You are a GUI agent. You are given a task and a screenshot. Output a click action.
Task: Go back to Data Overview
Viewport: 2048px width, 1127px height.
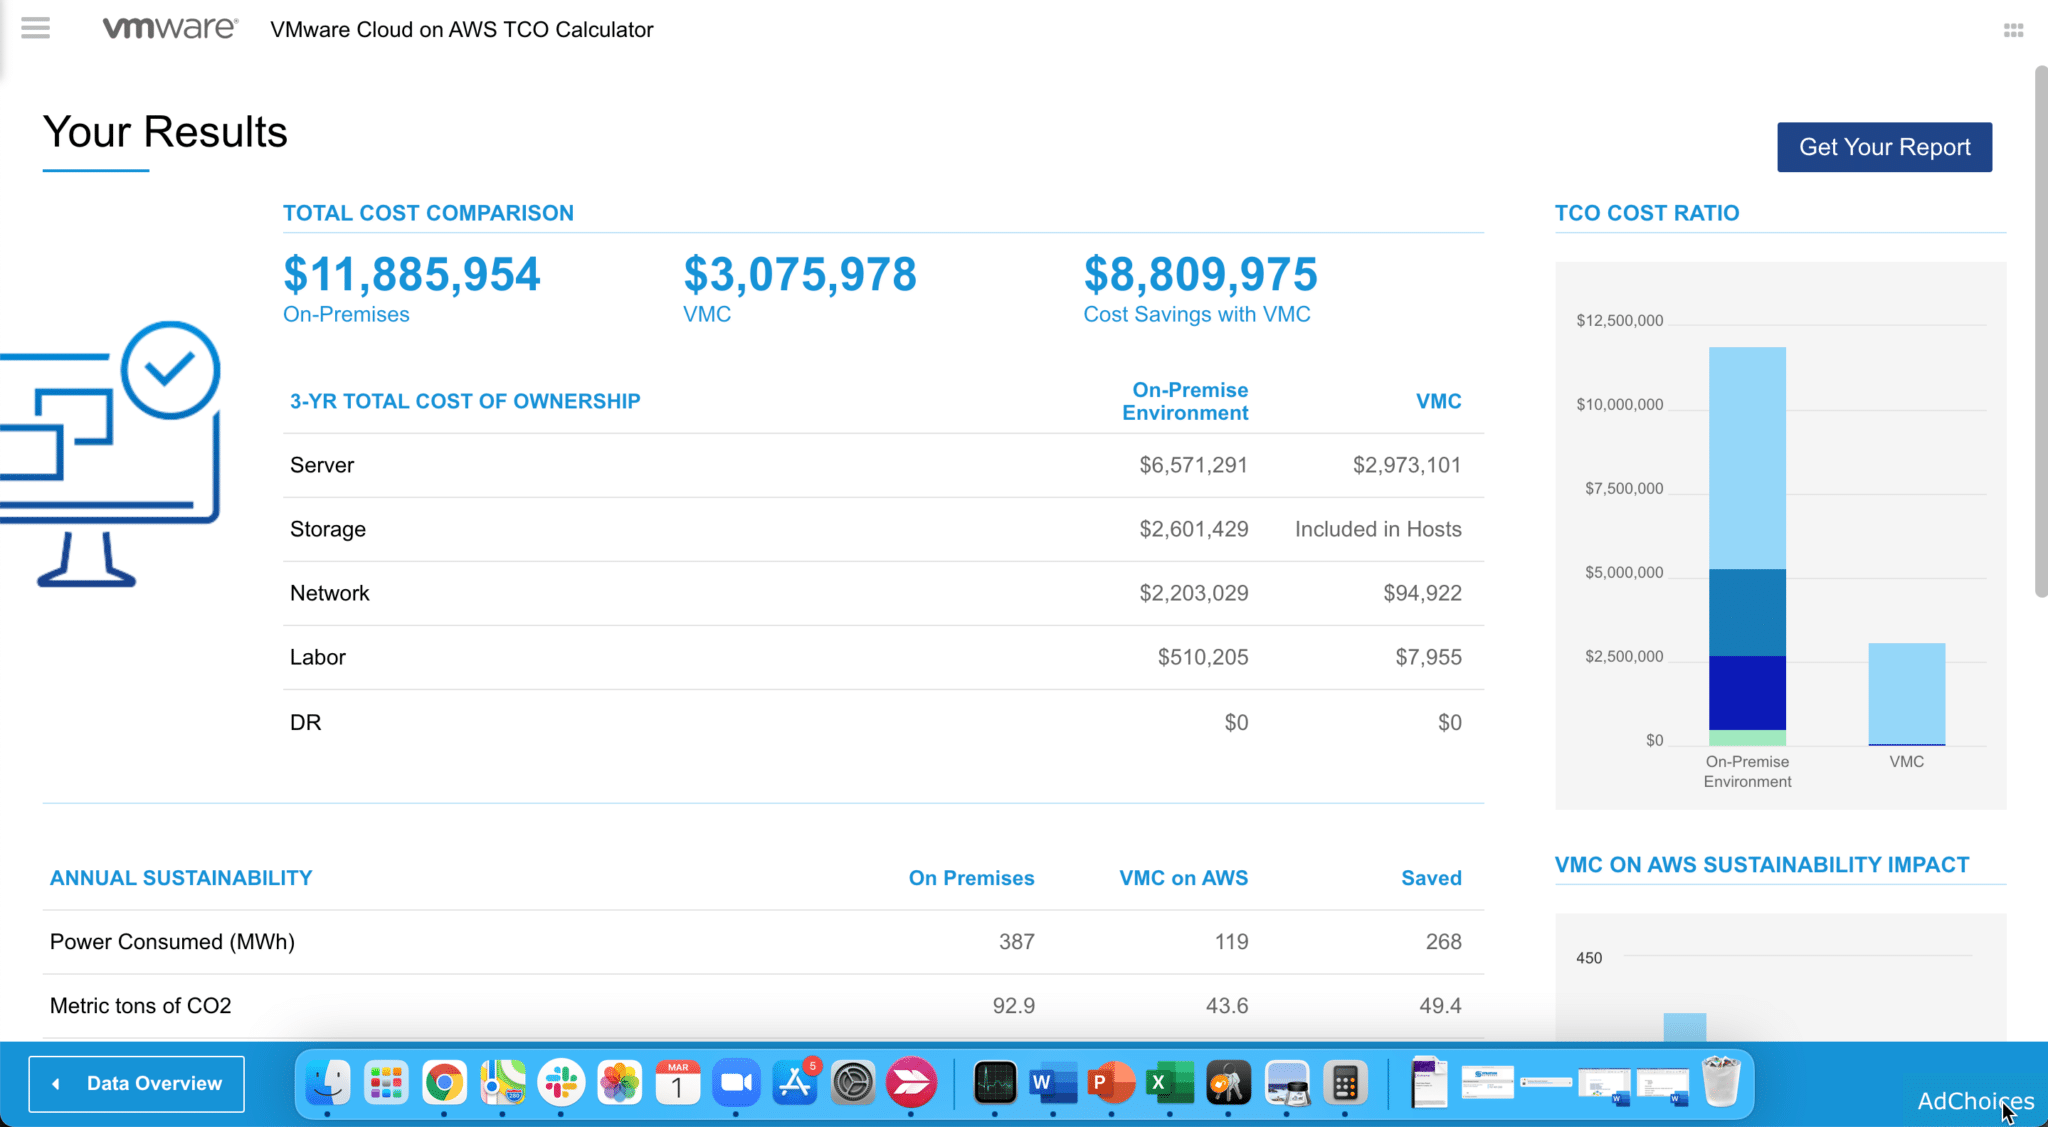point(136,1084)
